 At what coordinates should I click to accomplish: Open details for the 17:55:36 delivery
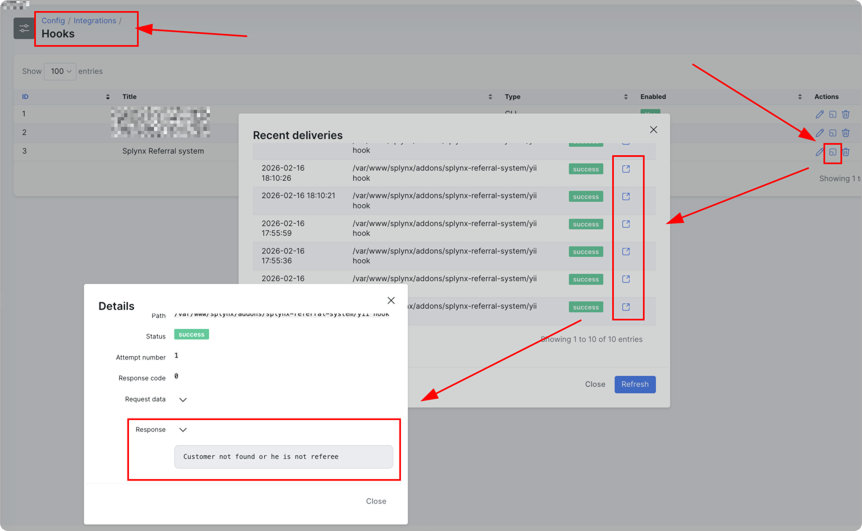626,252
